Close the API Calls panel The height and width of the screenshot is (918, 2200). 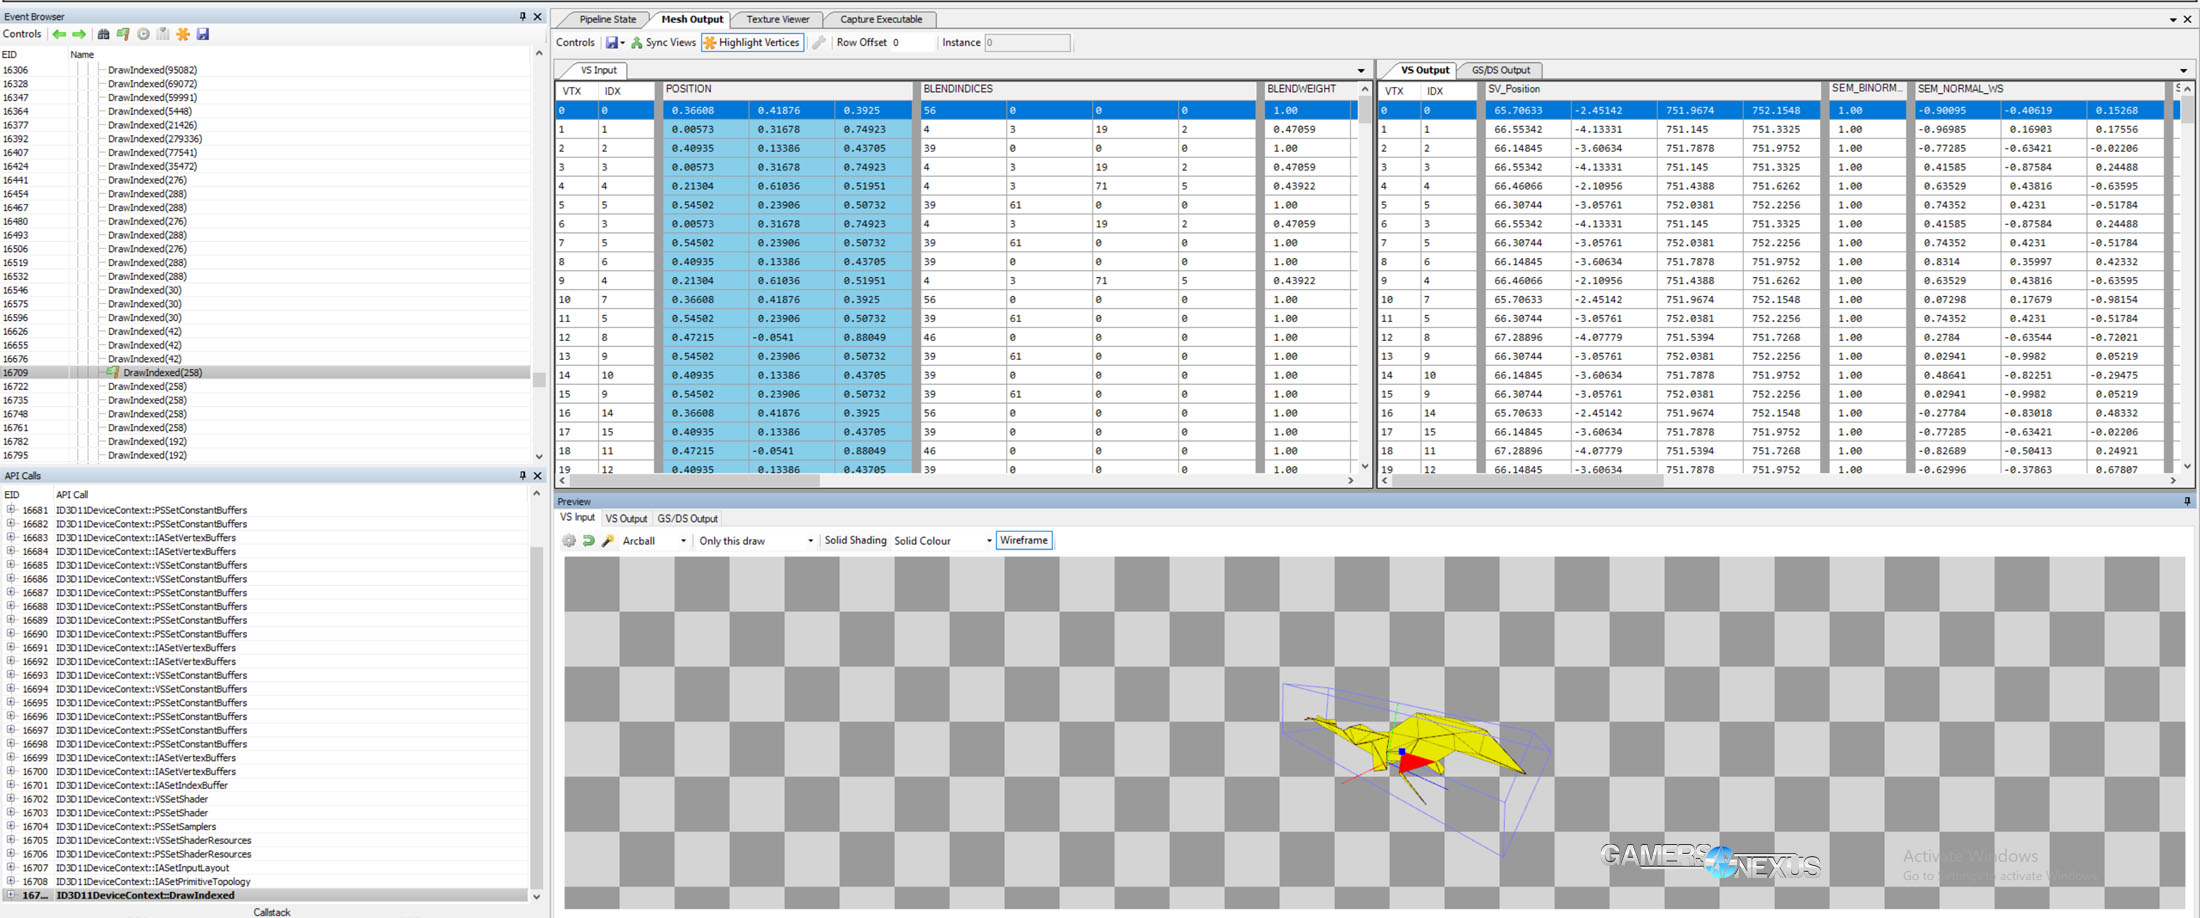[538, 475]
